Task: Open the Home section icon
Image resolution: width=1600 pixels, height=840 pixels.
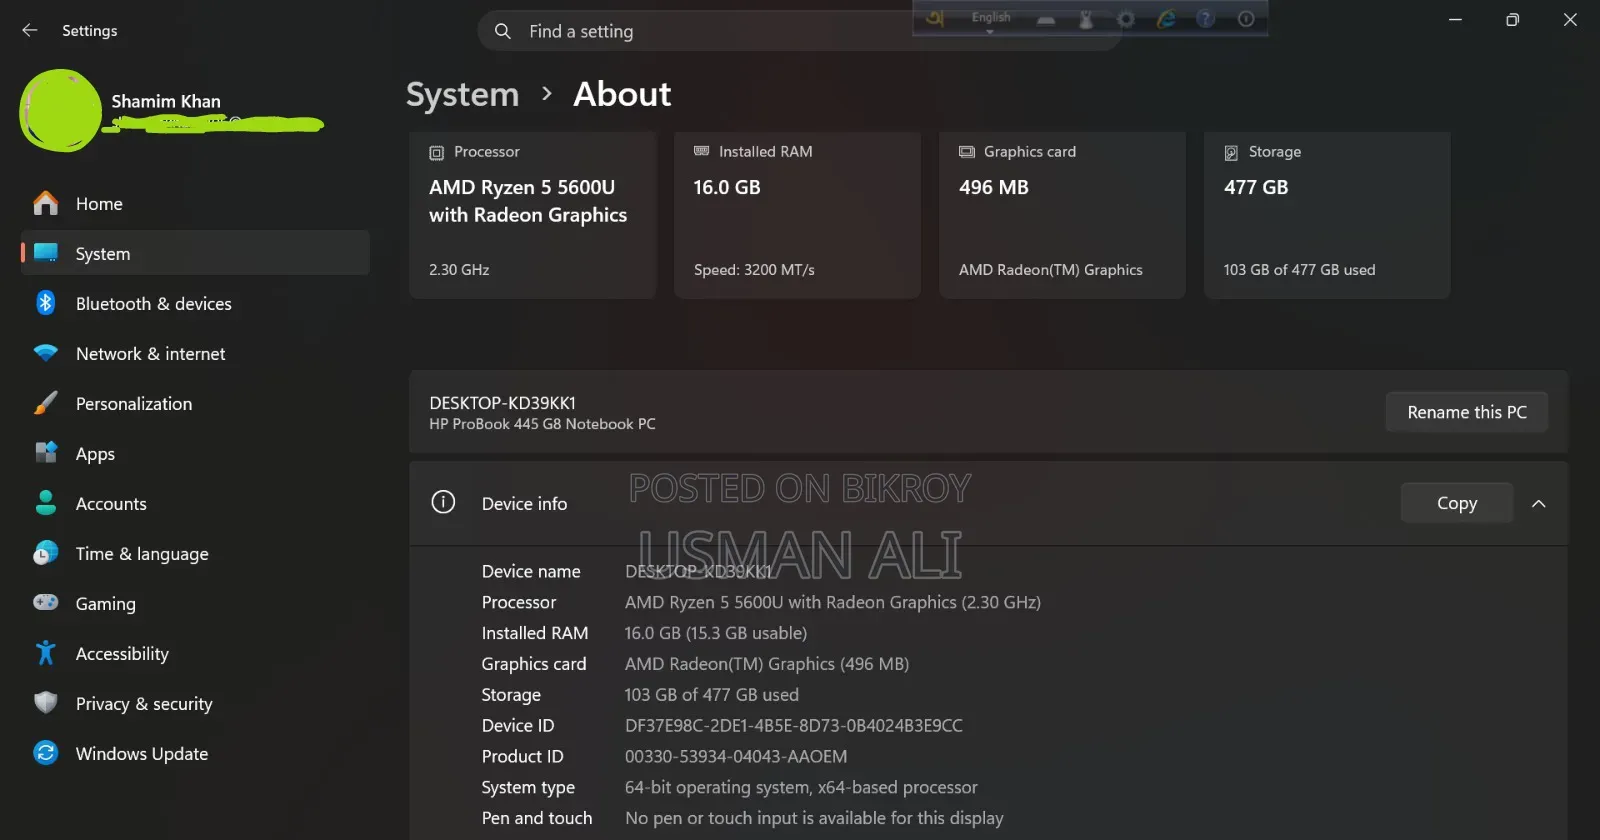Action: (46, 203)
